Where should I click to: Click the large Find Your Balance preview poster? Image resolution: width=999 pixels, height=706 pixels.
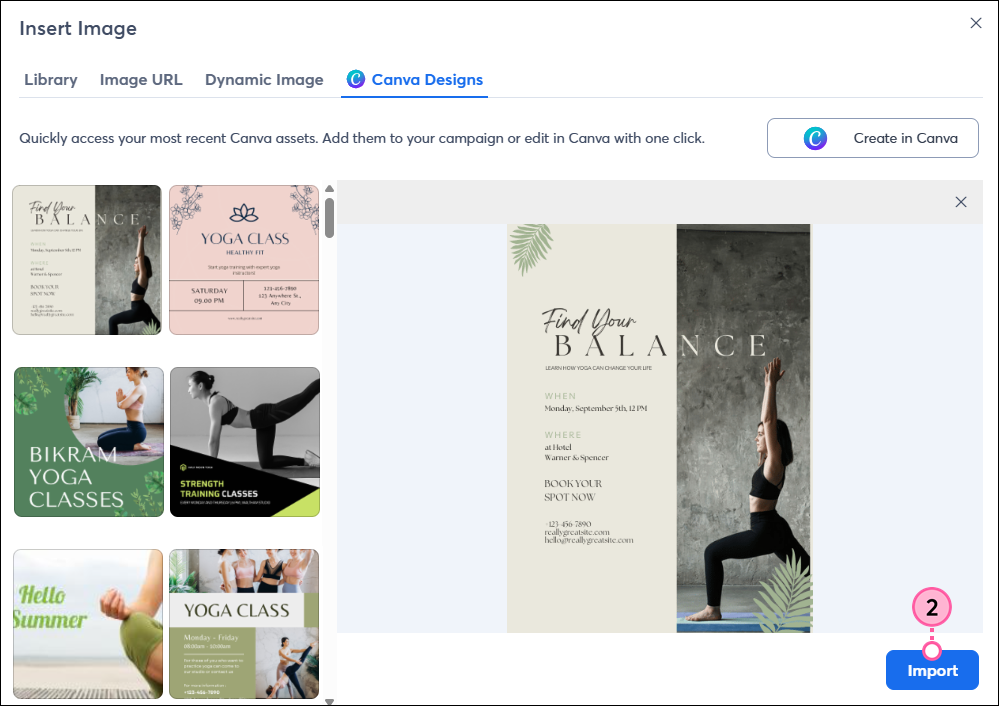pos(658,427)
